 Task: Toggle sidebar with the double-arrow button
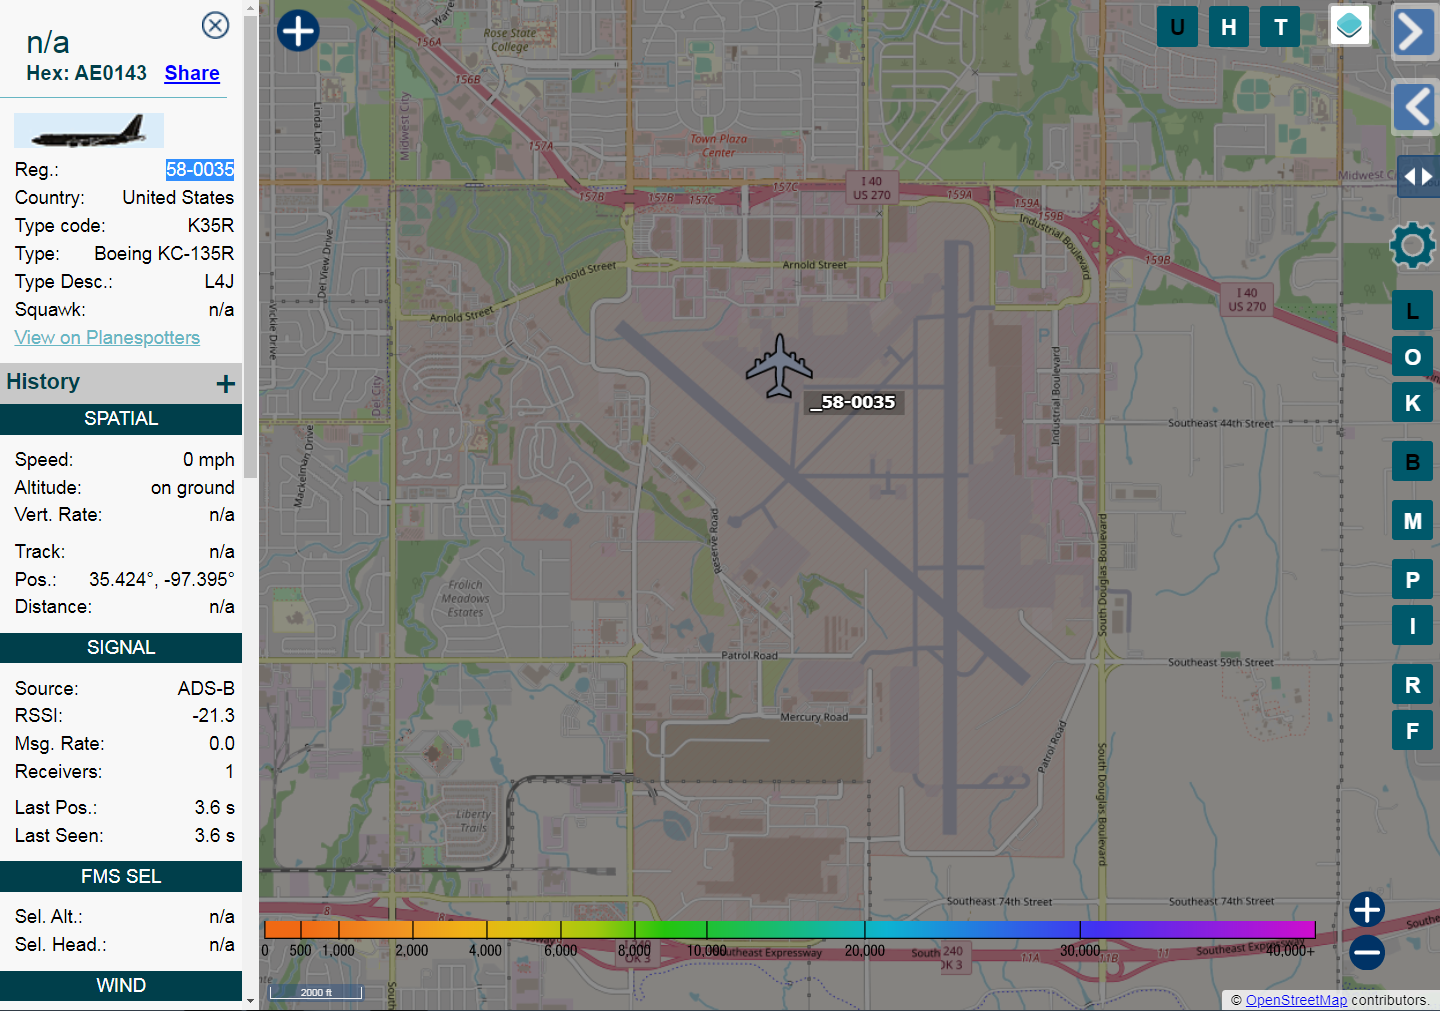tap(1418, 177)
